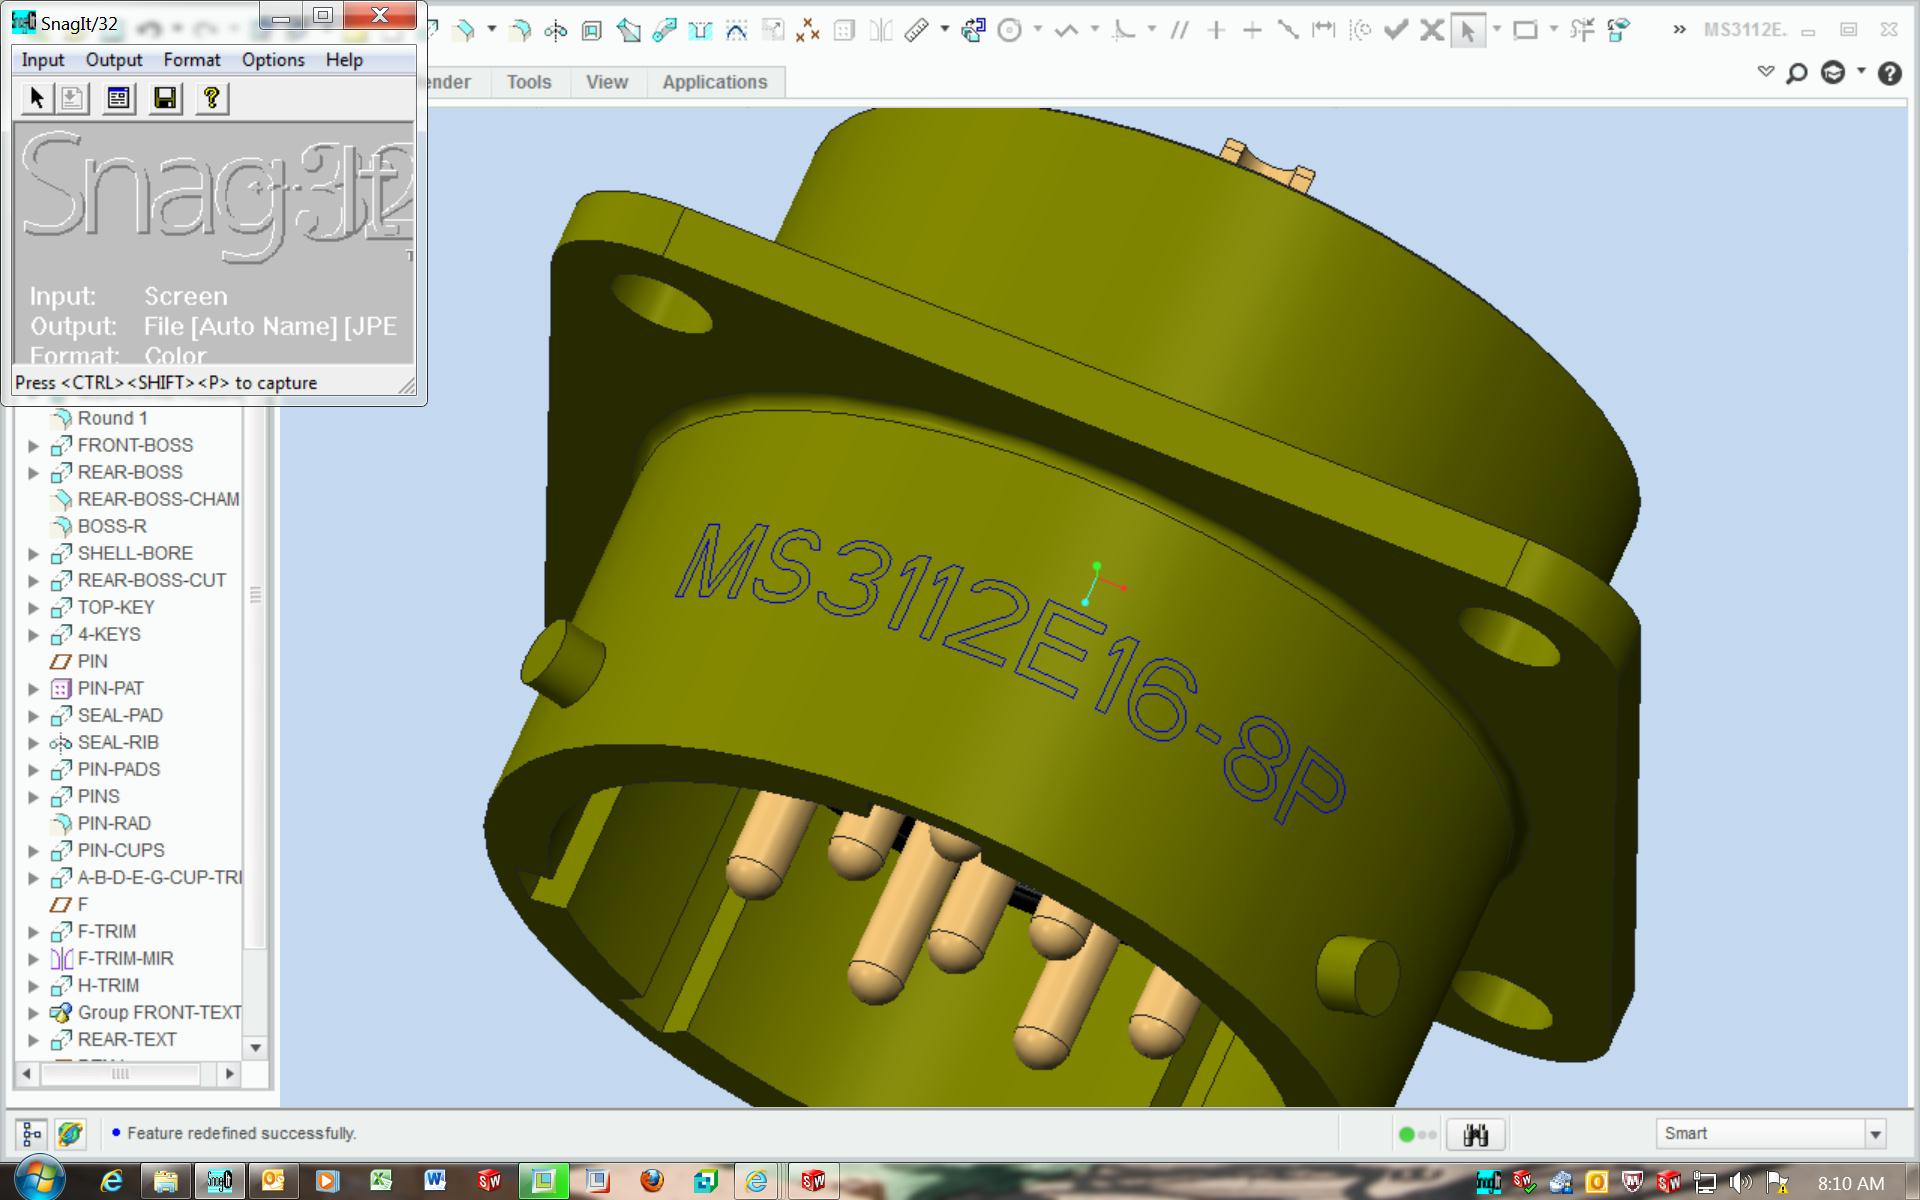The height and width of the screenshot is (1200, 1920).
Task: Click the X cancel toolbar icon
Action: tap(1432, 30)
